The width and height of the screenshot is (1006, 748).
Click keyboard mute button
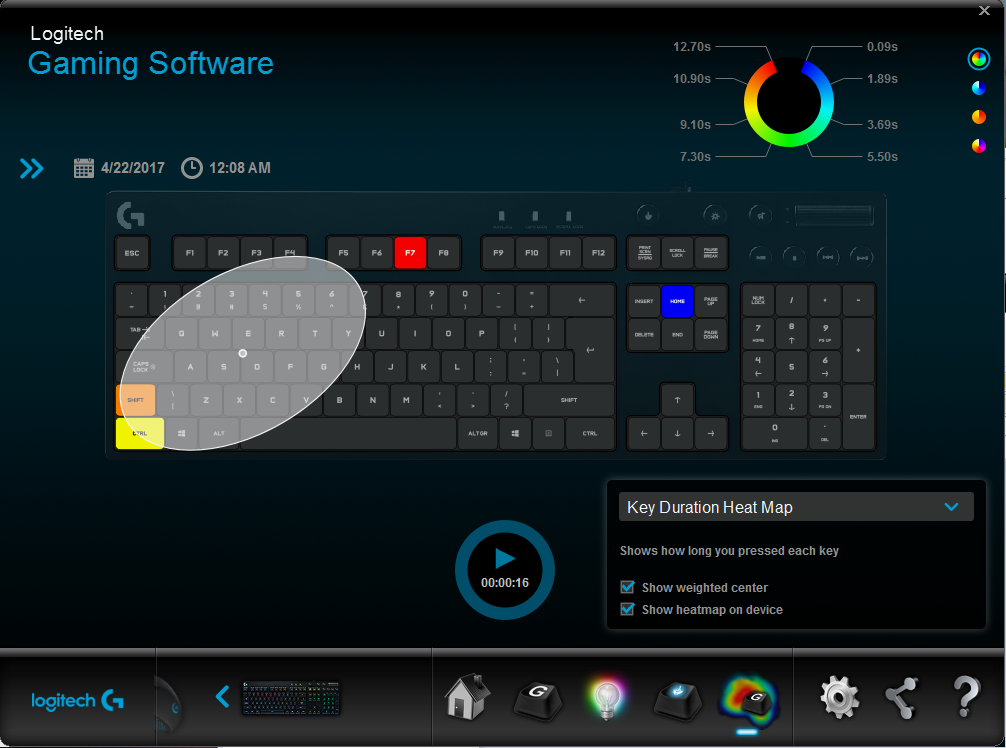(760, 216)
